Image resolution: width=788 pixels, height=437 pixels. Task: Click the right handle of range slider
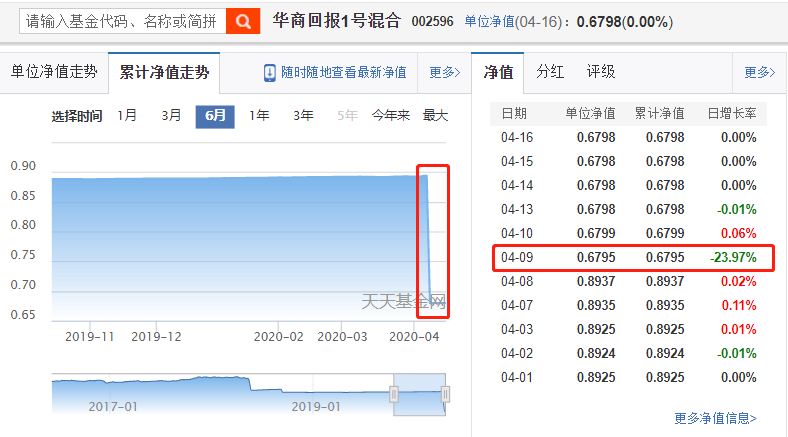click(445, 394)
